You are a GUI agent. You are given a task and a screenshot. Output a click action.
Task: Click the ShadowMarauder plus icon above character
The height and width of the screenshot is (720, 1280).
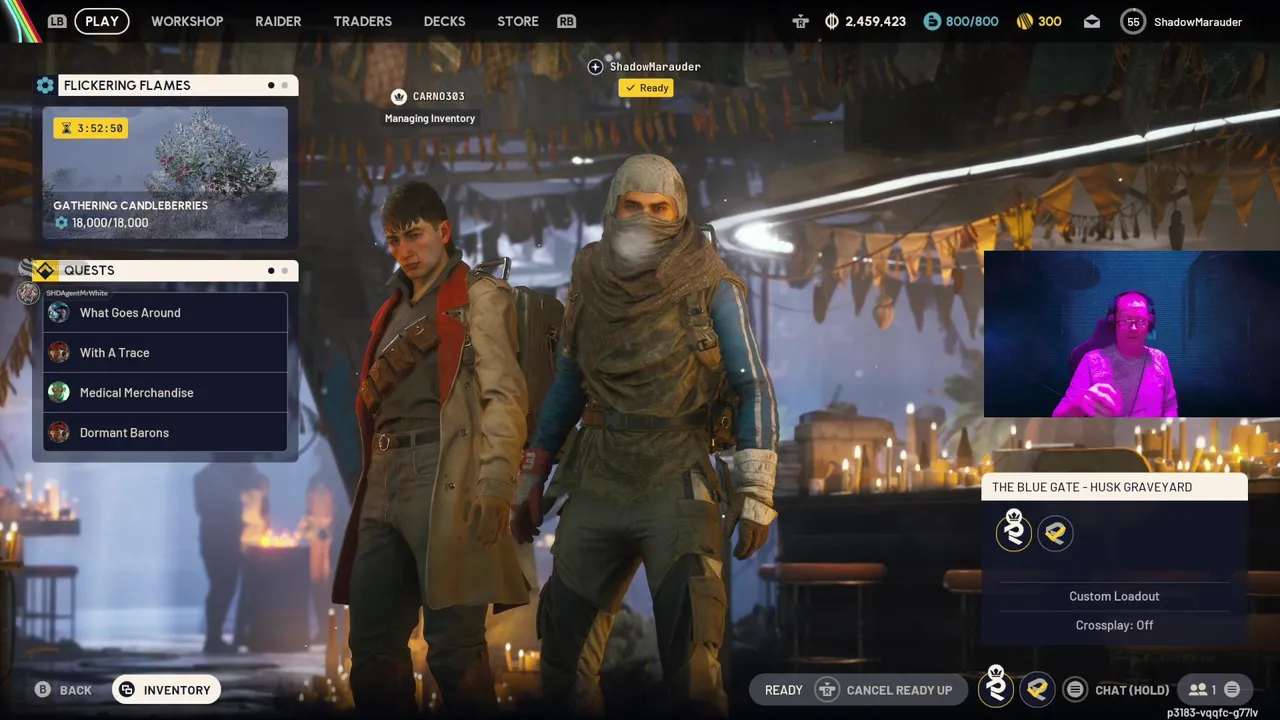[x=595, y=66]
